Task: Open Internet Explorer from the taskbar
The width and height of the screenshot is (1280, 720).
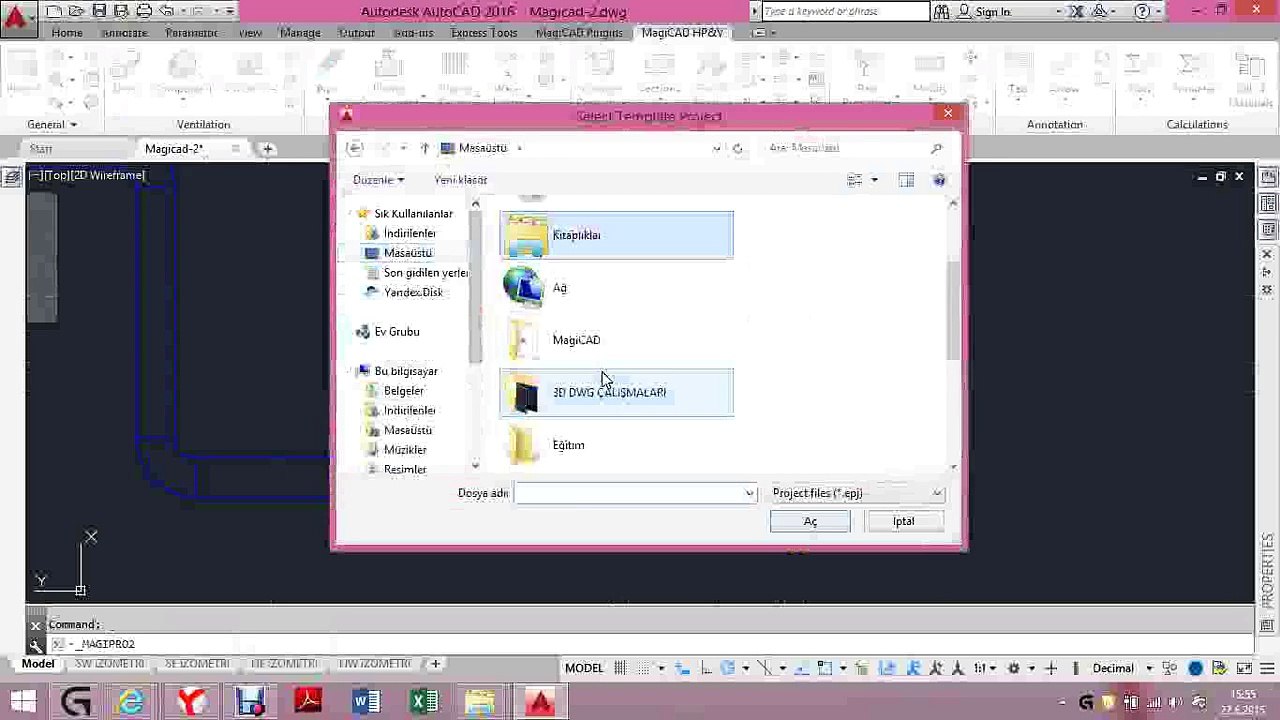Action: (131, 701)
